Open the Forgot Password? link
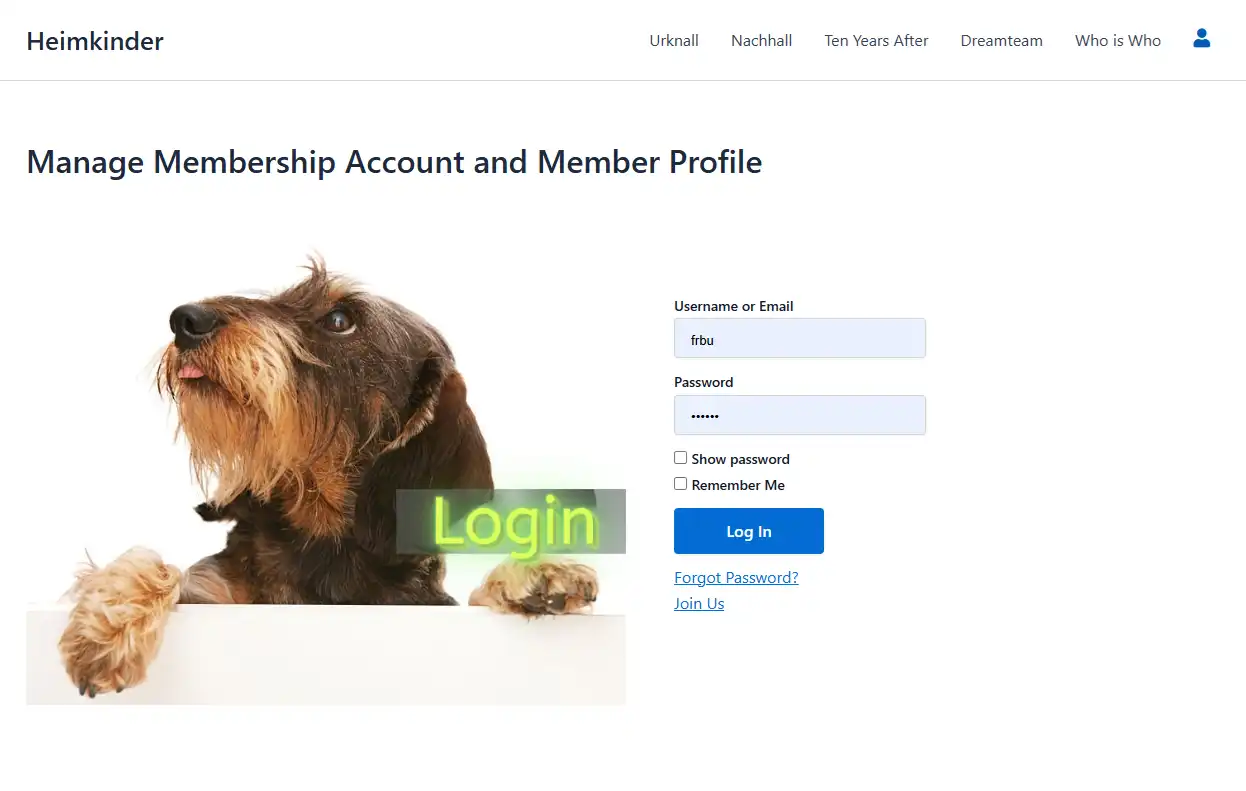1246x791 pixels. click(x=736, y=578)
